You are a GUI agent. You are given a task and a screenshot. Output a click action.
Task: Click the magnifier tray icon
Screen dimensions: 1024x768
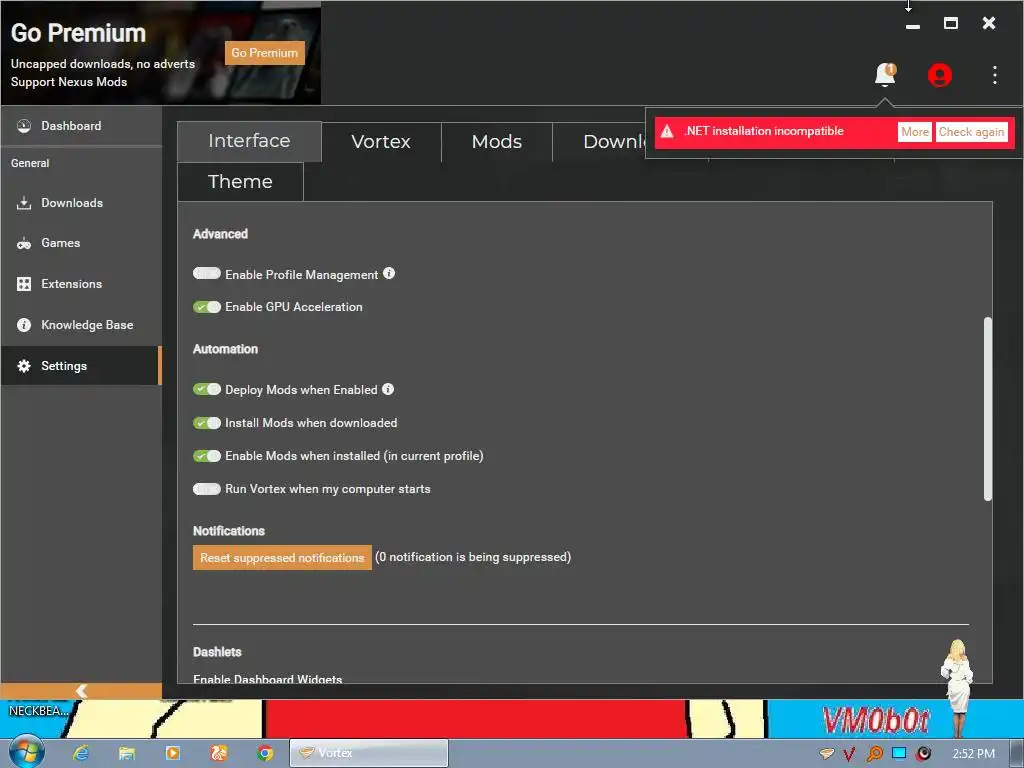tap(874, 754)
